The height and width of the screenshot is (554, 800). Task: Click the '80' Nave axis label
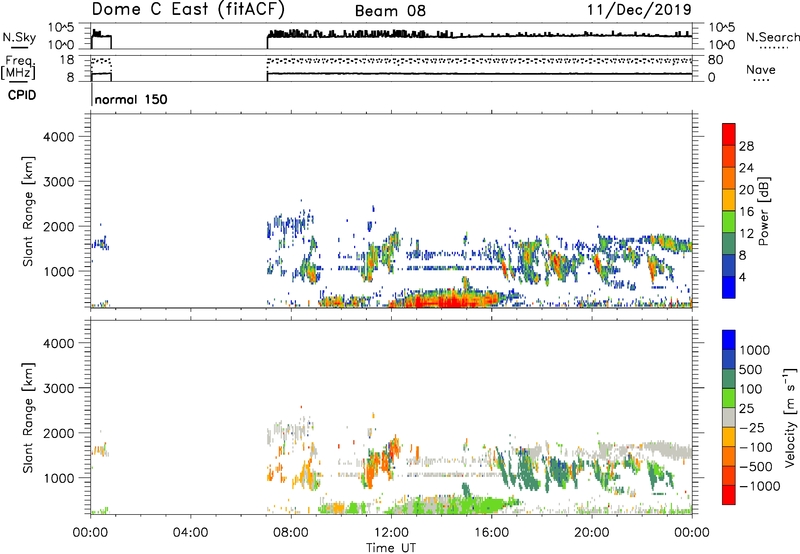coord(715,60)
